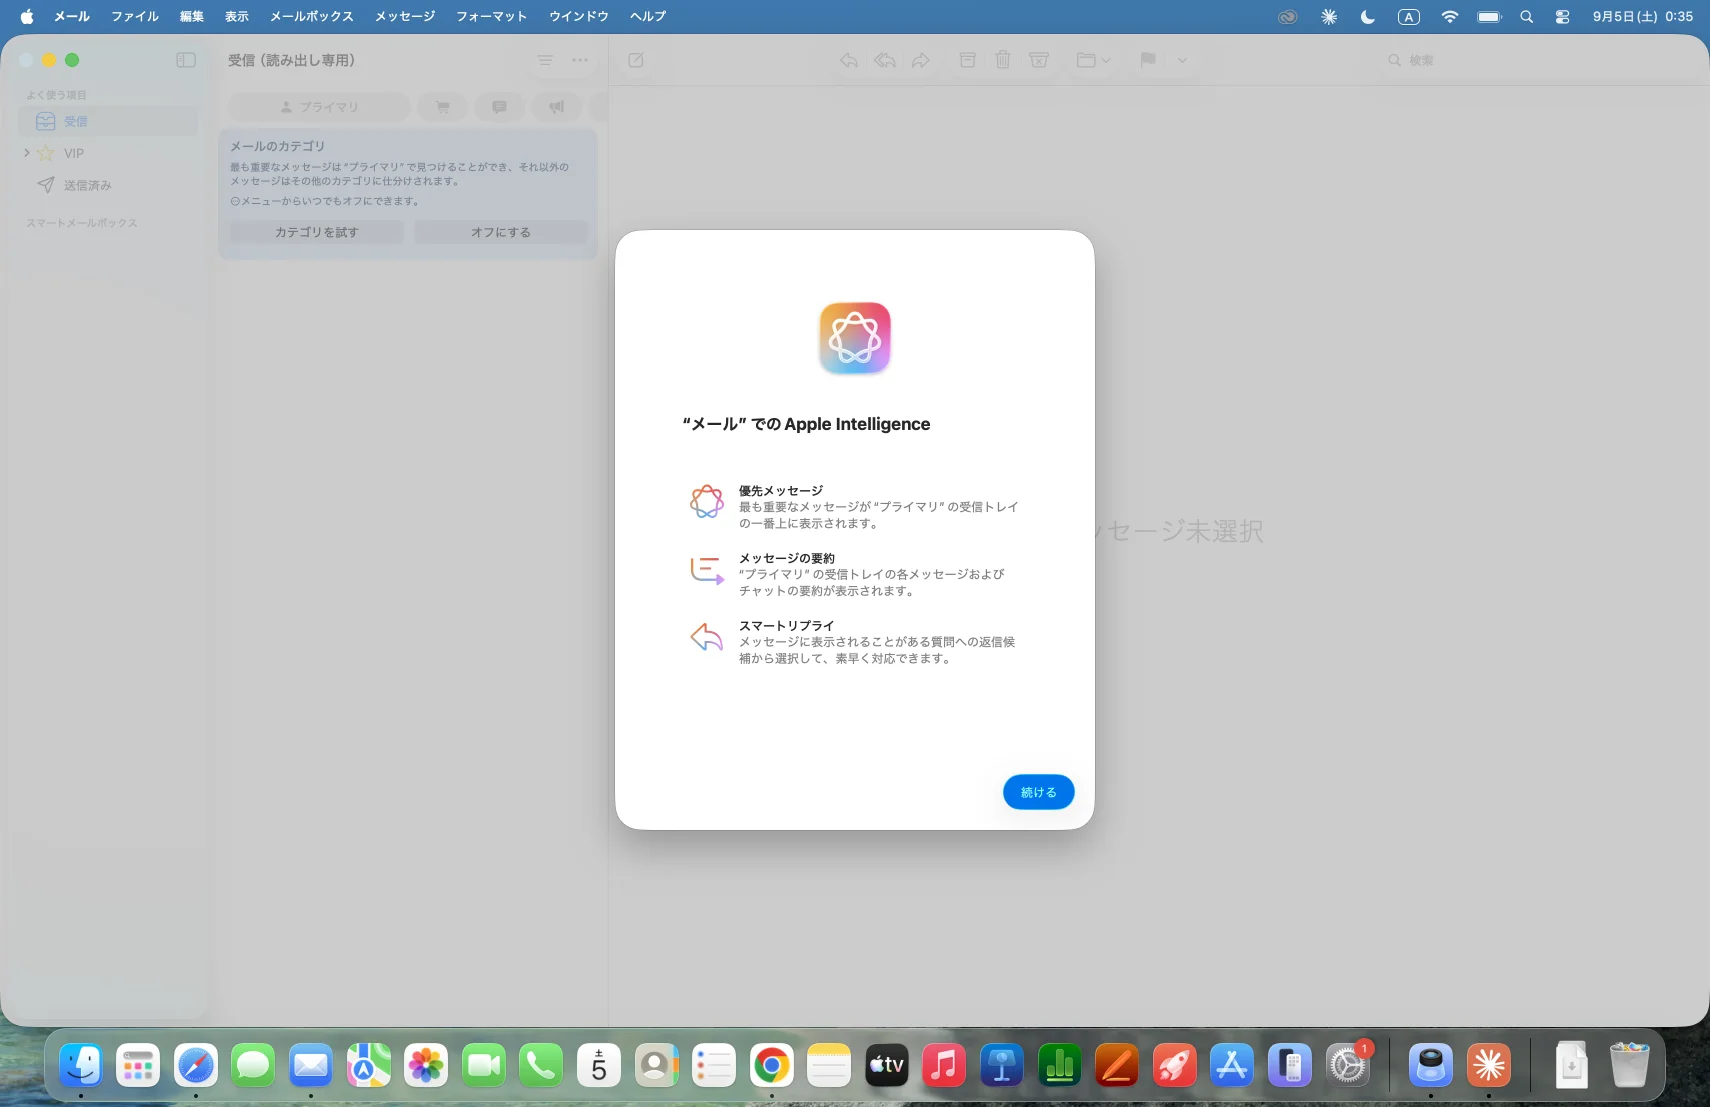Screen dimensions: 1710x1107
Task: Click the 続ける button in the dialog
Action: (1038, 792)
